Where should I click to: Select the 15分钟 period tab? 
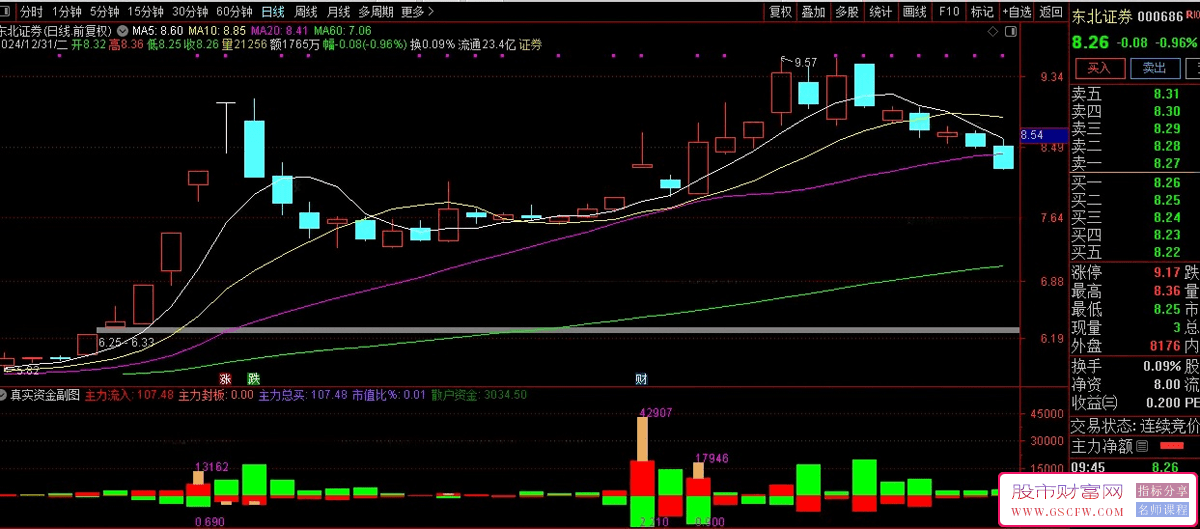[146, 12]
